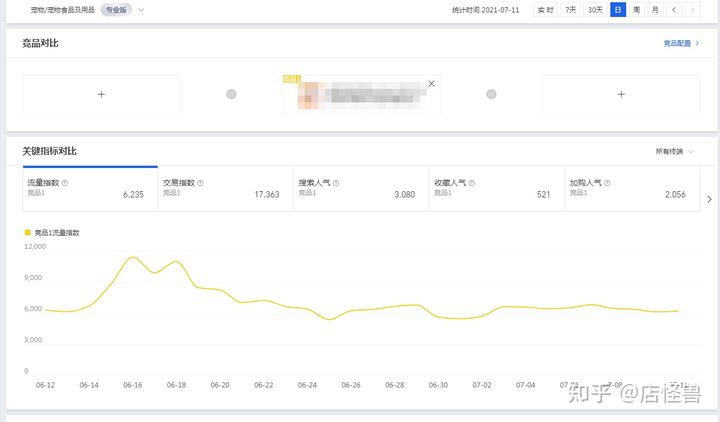The height and width of the screenshot is (422, 720).
Task: Switch the time range to 7天
Action: [571, 10]
